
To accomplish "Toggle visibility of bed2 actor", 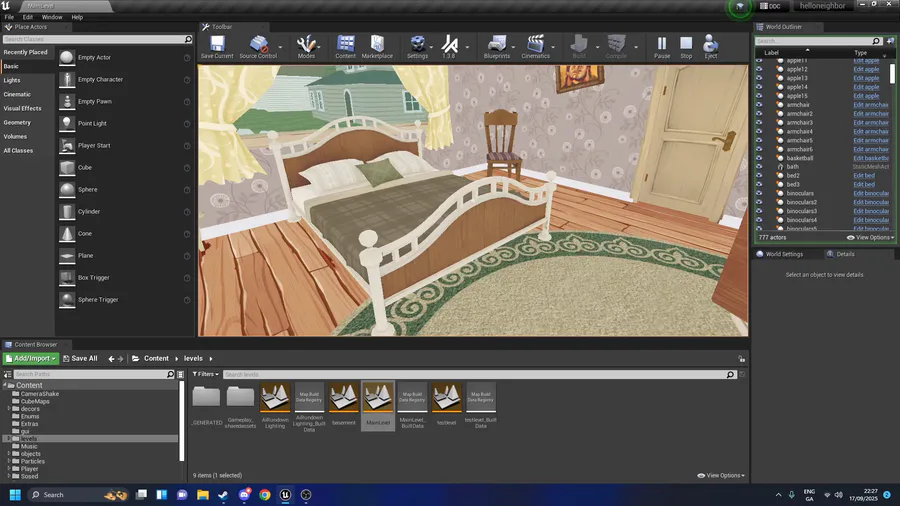I will 759,176.
